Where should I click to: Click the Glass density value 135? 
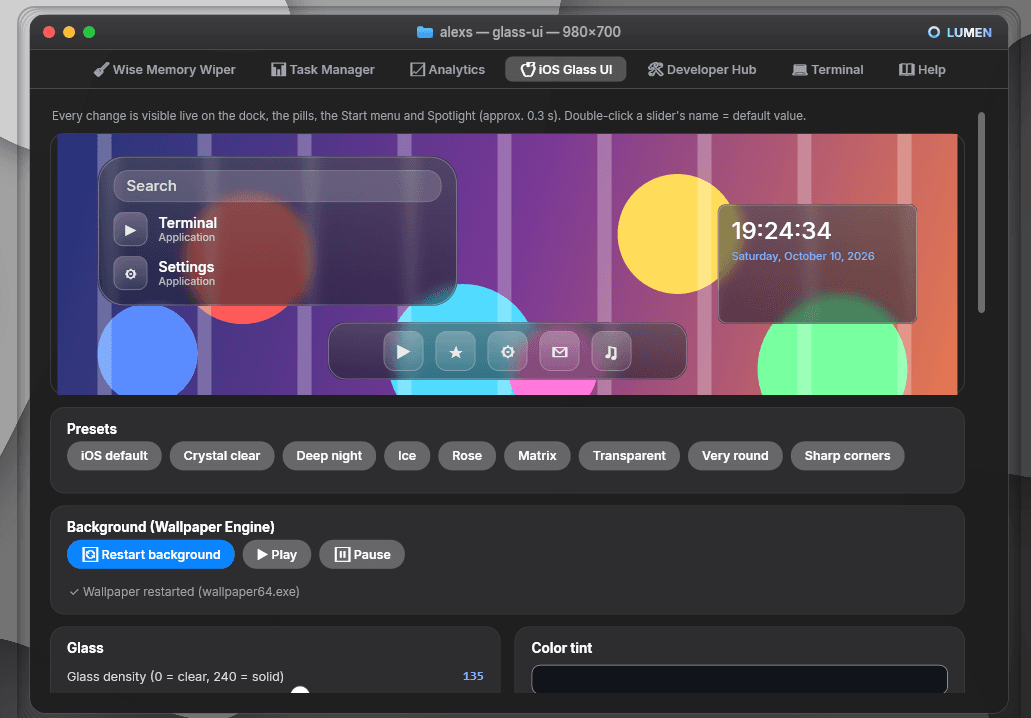click(473, 676)
